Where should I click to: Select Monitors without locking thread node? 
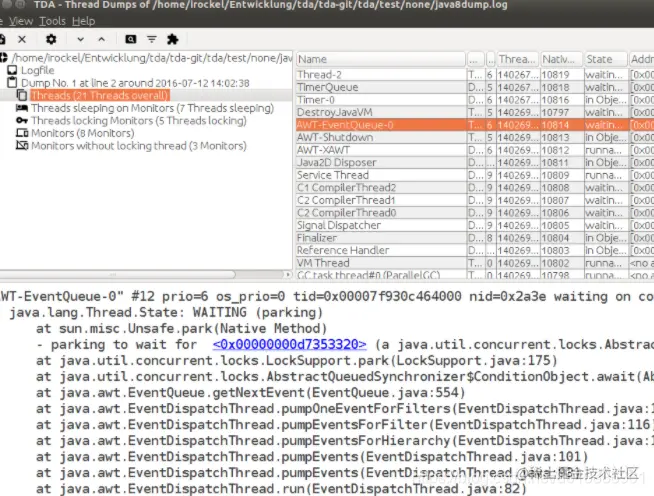coord(138,146)
